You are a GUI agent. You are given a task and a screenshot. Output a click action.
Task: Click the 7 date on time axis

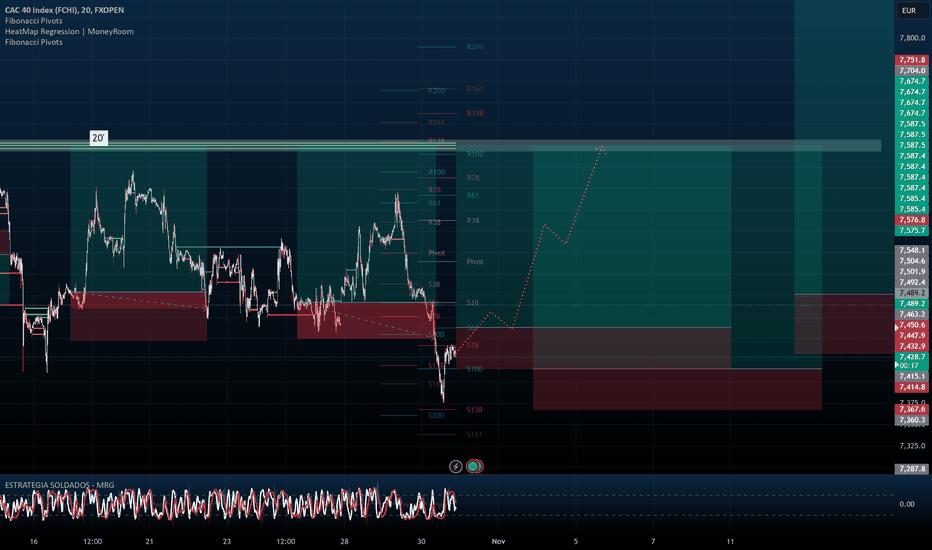click(x=653, y=542)
